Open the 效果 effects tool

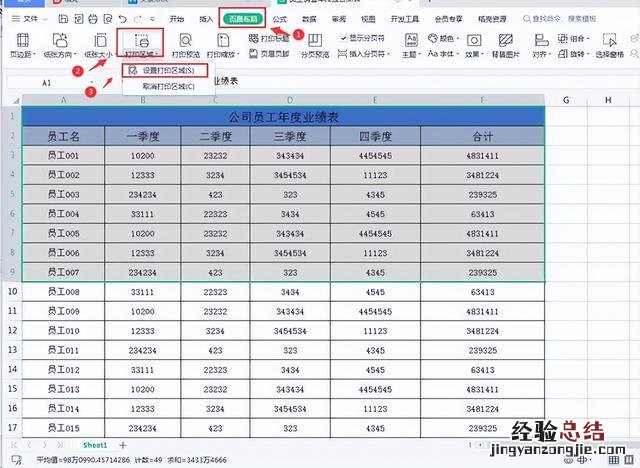pyautogui.click(x=474, y=45)
